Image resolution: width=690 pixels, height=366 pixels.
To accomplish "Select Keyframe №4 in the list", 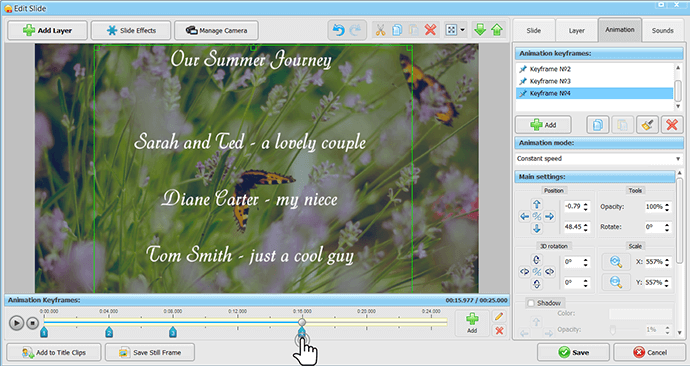I will (x=594, y=93).
